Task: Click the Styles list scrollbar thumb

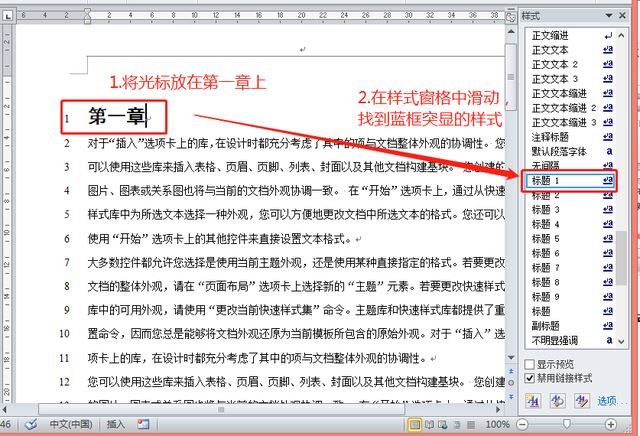Action: tap(621, 258)
